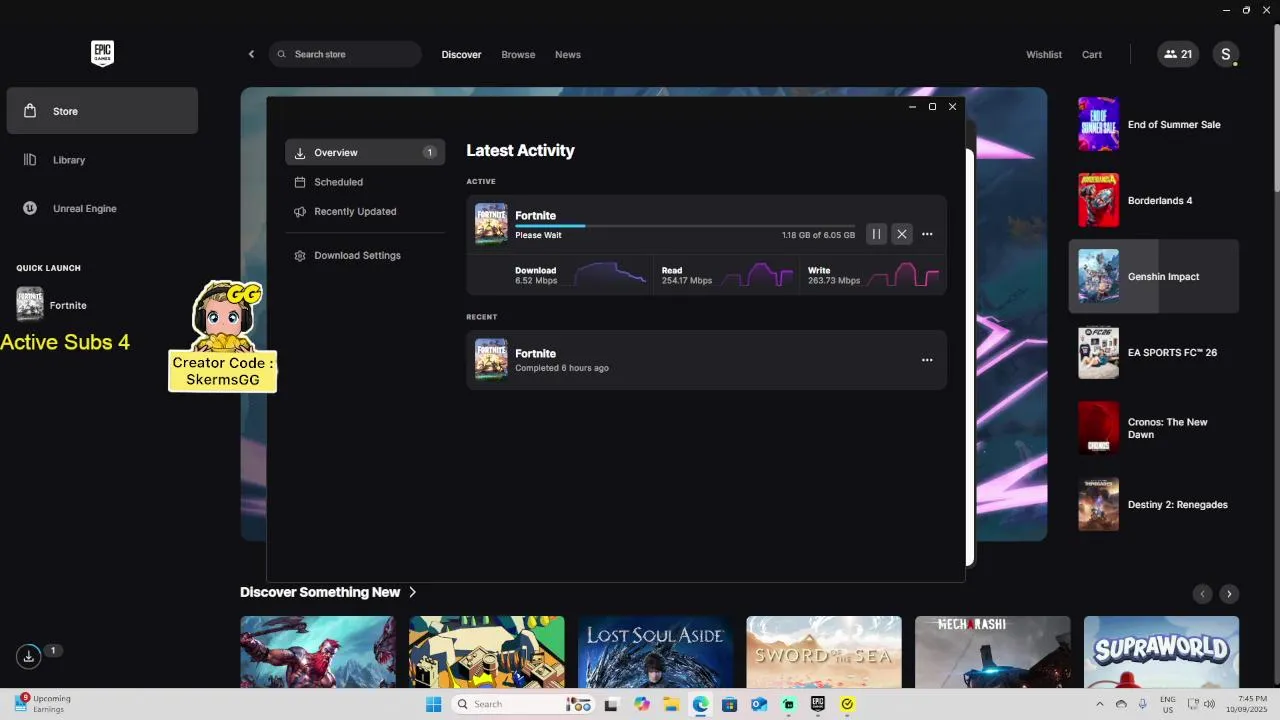1280x720 pixels.
Task: Open the account profile avatar S
Action: click(1226, 54)
